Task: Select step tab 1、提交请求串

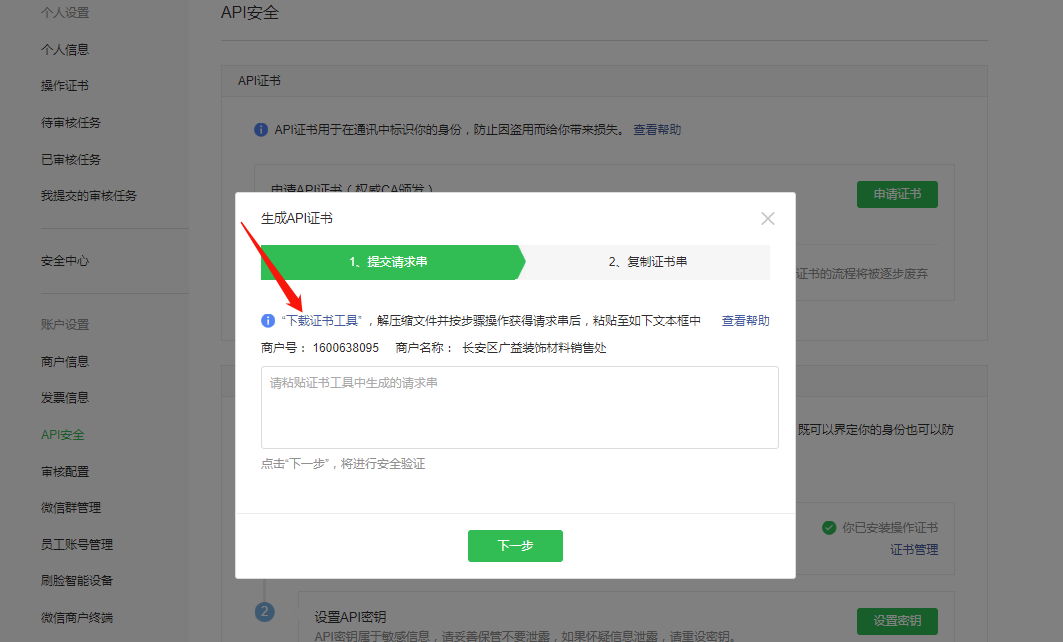Action: (388, 262)
